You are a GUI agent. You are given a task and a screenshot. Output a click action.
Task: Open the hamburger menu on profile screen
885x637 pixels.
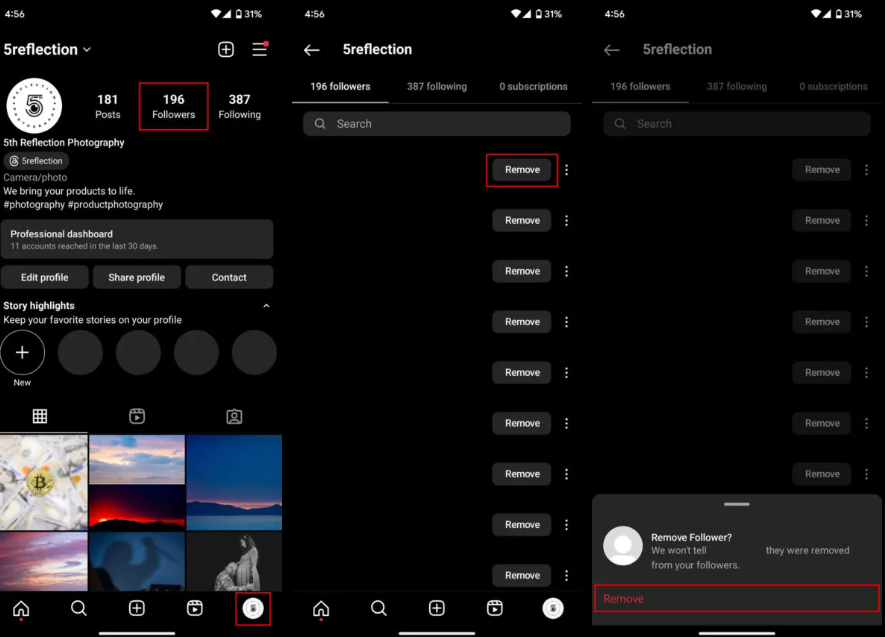tap(260, 49)
